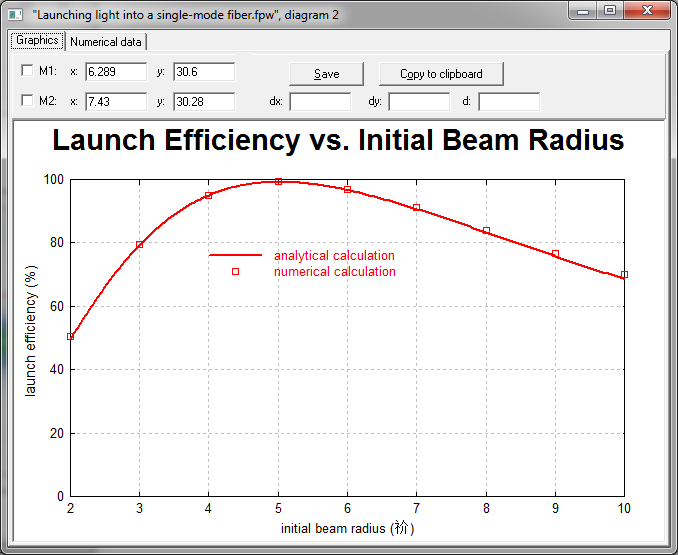Click the 'initial beam radius' axis label
Screen dimensions: 678x555
(x=347, y=528)
